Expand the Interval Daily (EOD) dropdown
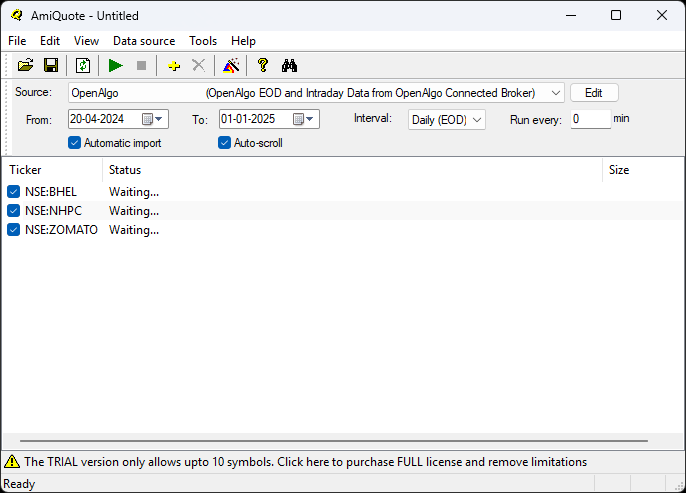Image resolution: width=686 pixels, height=493 pixels. pos(447,120)
